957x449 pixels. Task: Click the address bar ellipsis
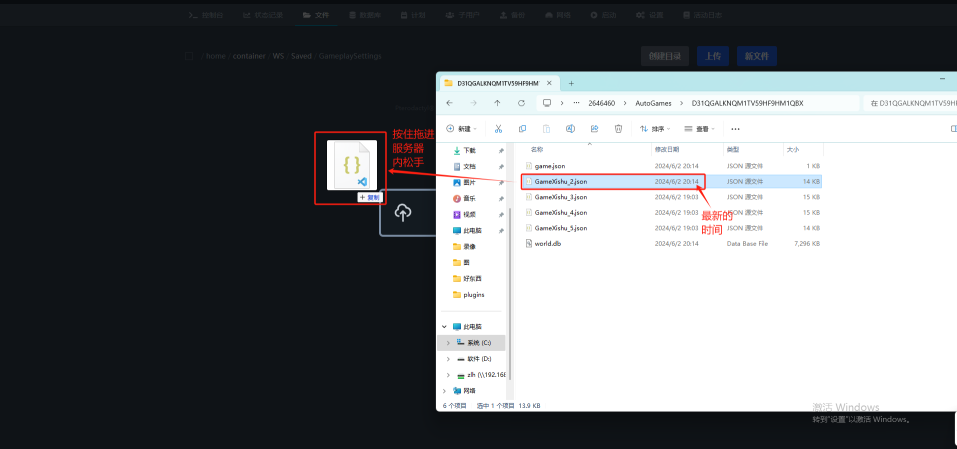click(x=576, y=103)
